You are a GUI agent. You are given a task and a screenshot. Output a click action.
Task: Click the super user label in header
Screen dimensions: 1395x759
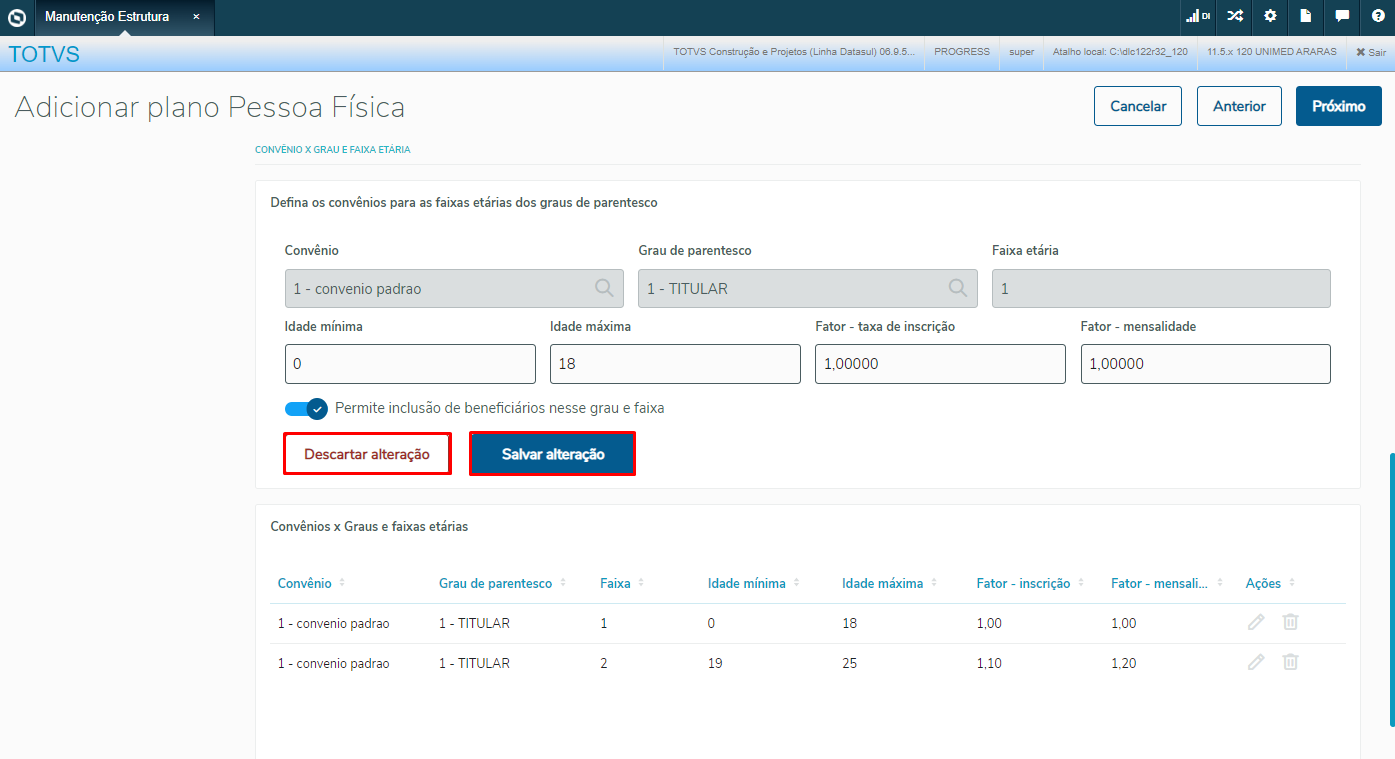[x=1021, y=52]
